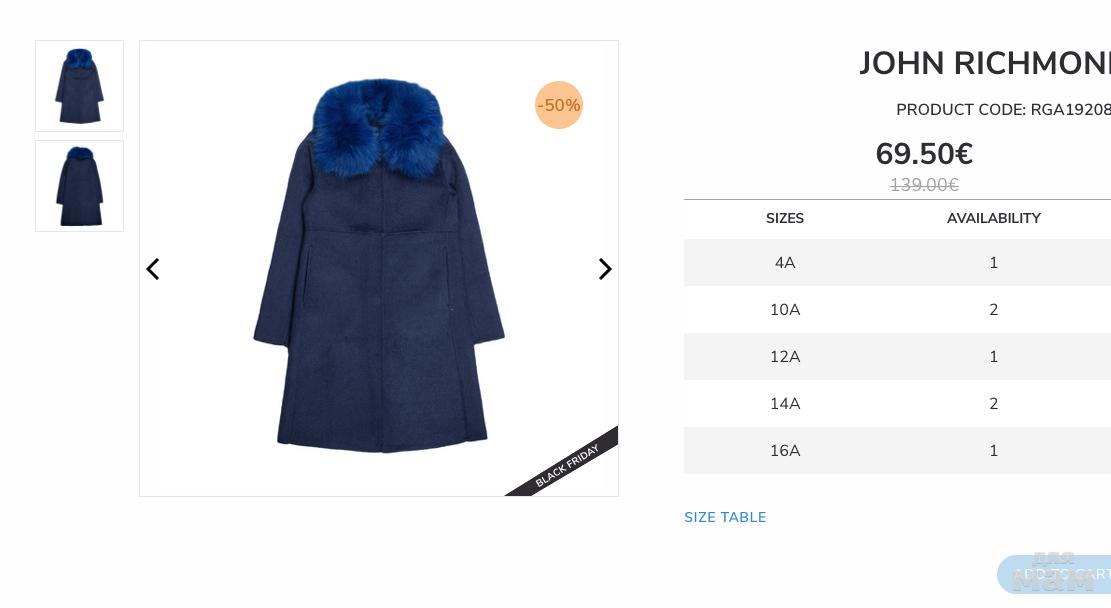Choose size 4A row
Viewport: 1111px width, 608px height.
pyautogui.click(x=897, y=263)
